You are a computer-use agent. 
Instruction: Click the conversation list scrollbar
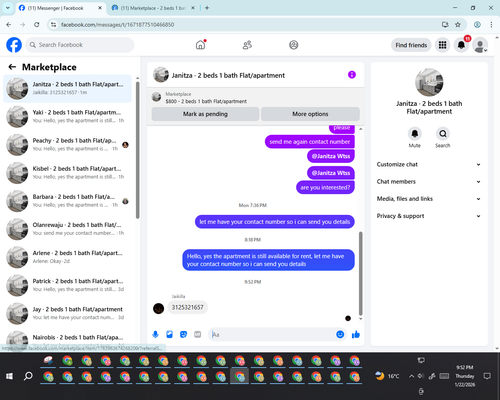137,150
